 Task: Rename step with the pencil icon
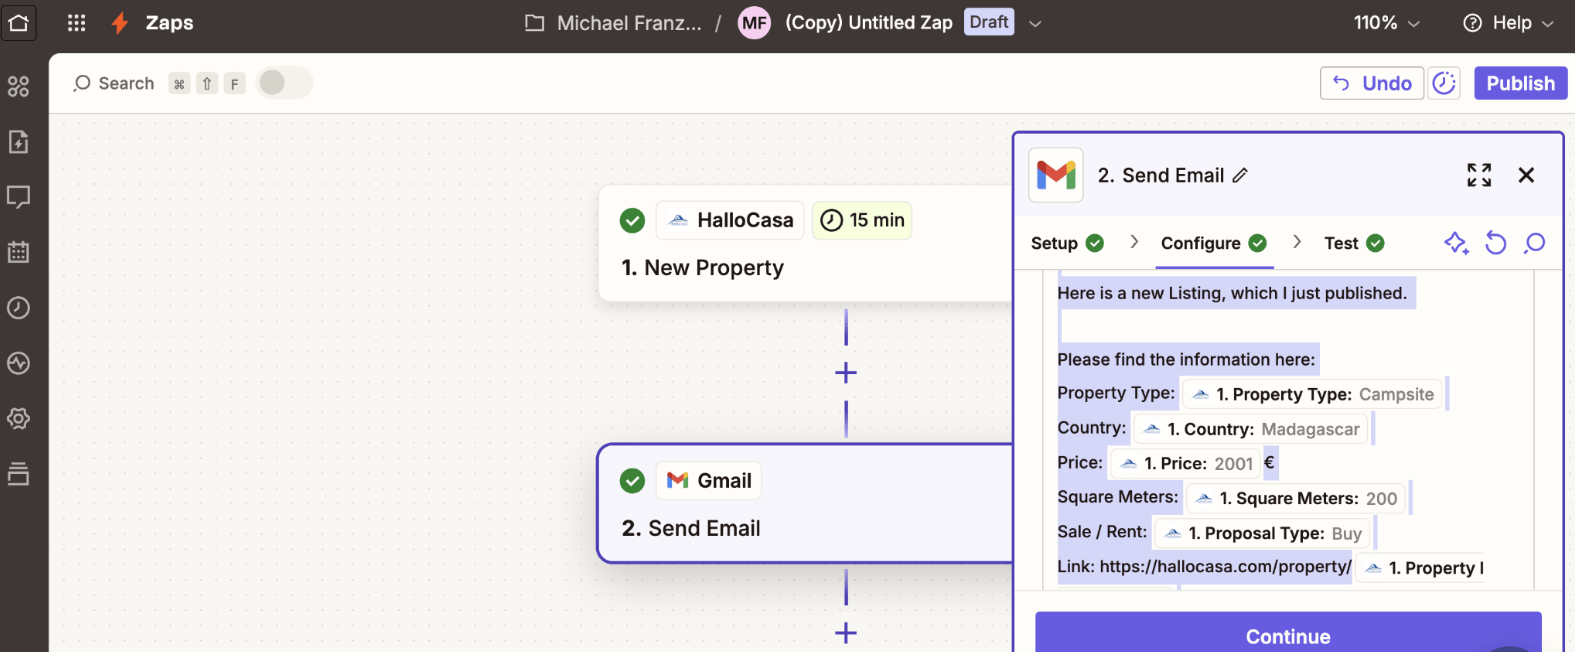click(1240, 175)
